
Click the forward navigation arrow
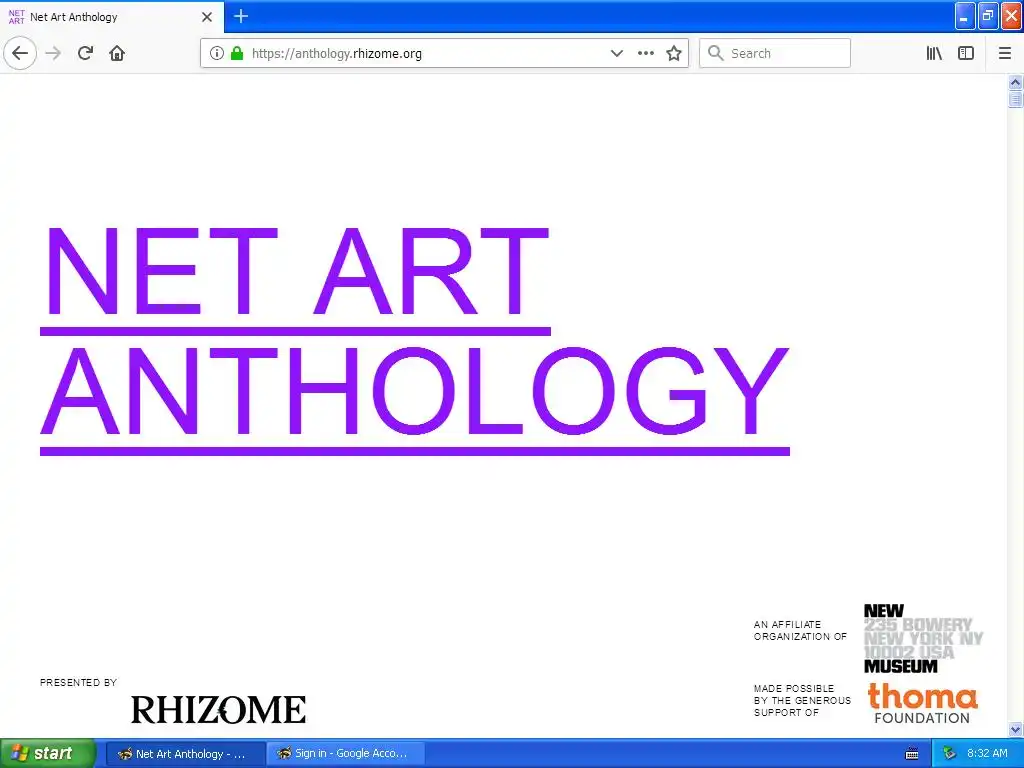point(54,53)
